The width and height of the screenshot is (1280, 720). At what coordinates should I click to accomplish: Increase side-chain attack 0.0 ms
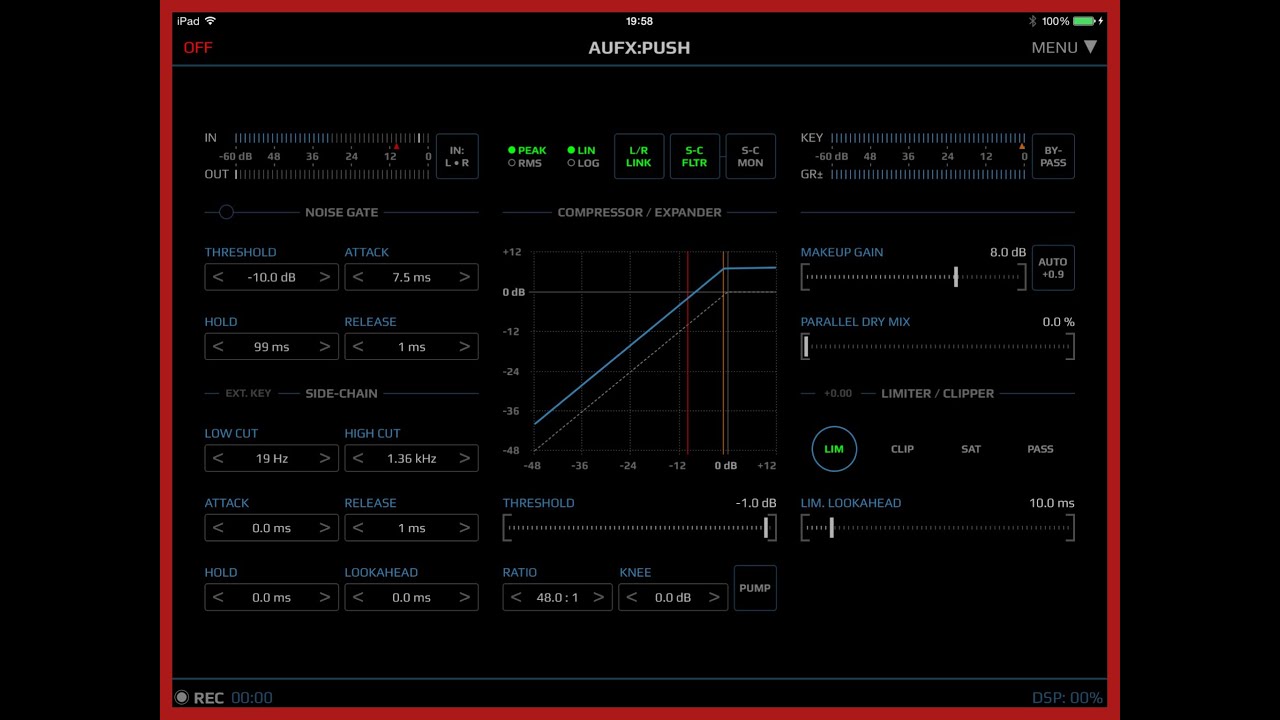coord(325,528)
